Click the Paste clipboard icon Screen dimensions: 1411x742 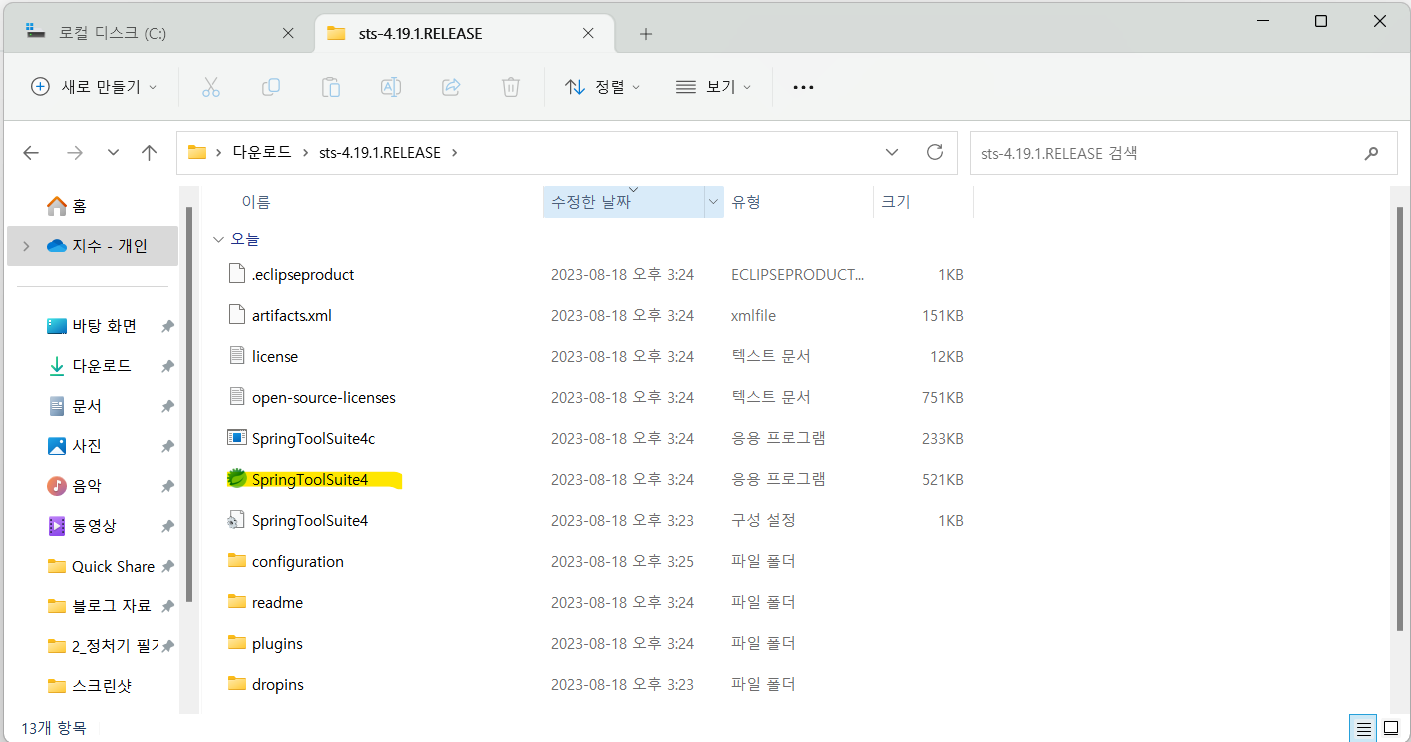click(x=331, y=87)
